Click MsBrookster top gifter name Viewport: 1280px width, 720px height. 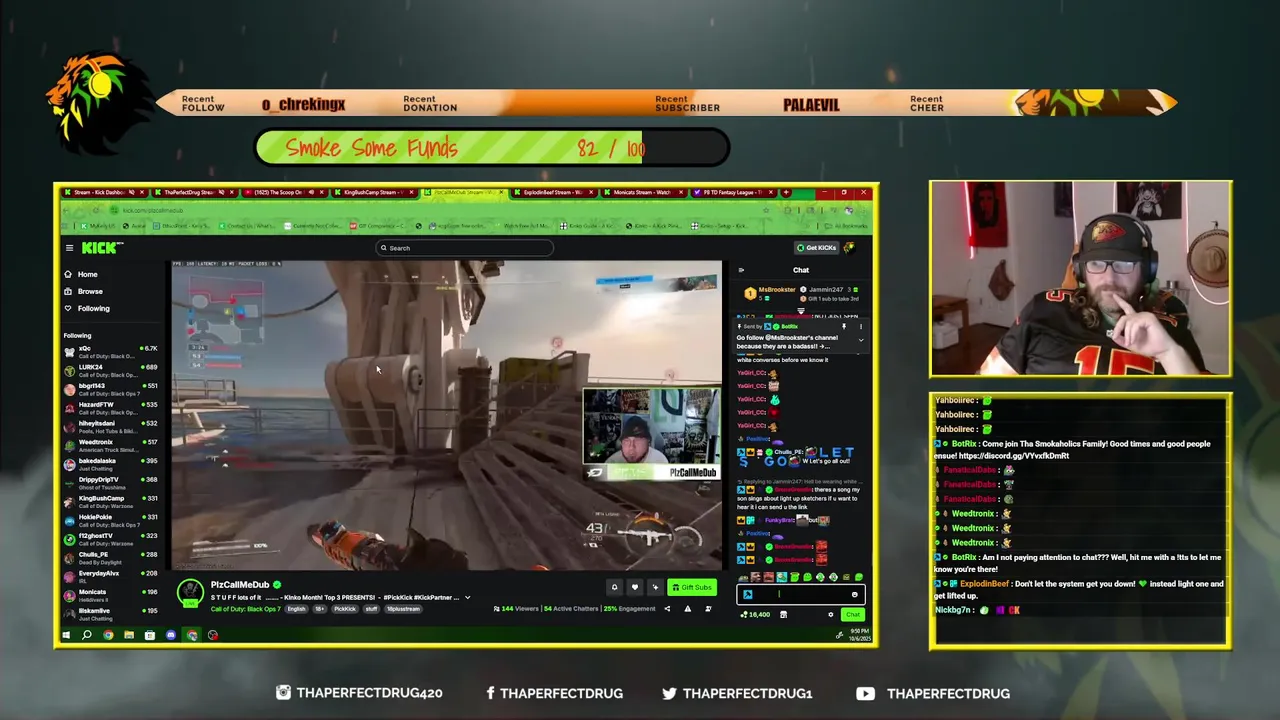tap(777, 290)
